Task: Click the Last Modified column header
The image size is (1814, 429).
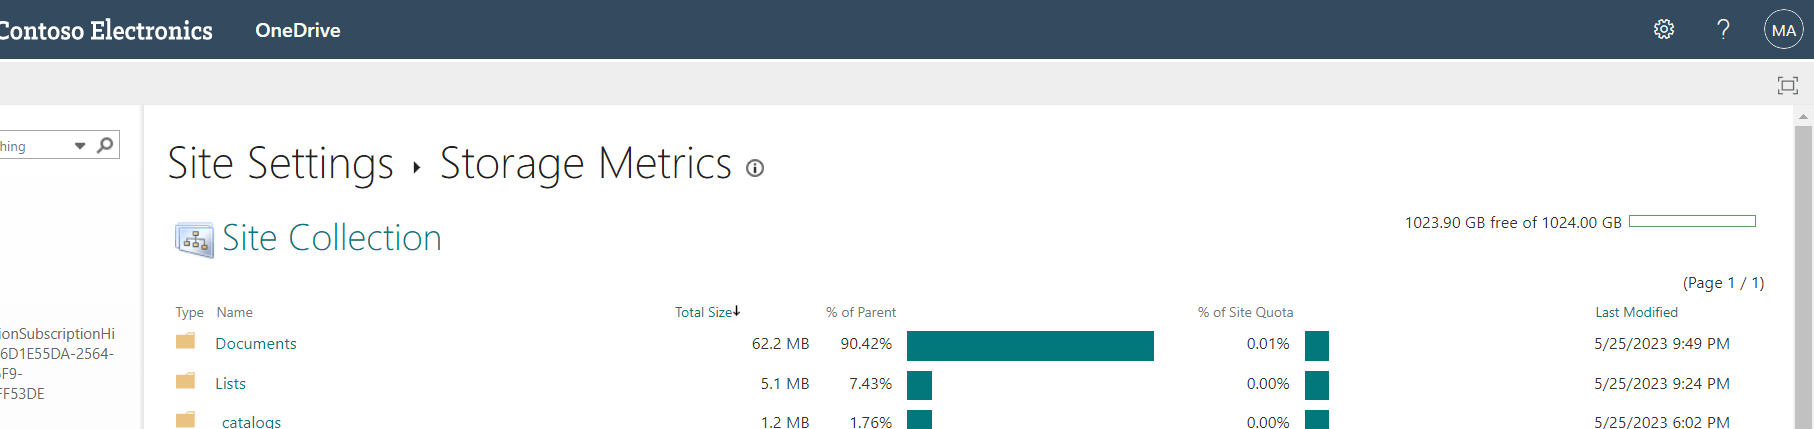Action: point(1636,312)
